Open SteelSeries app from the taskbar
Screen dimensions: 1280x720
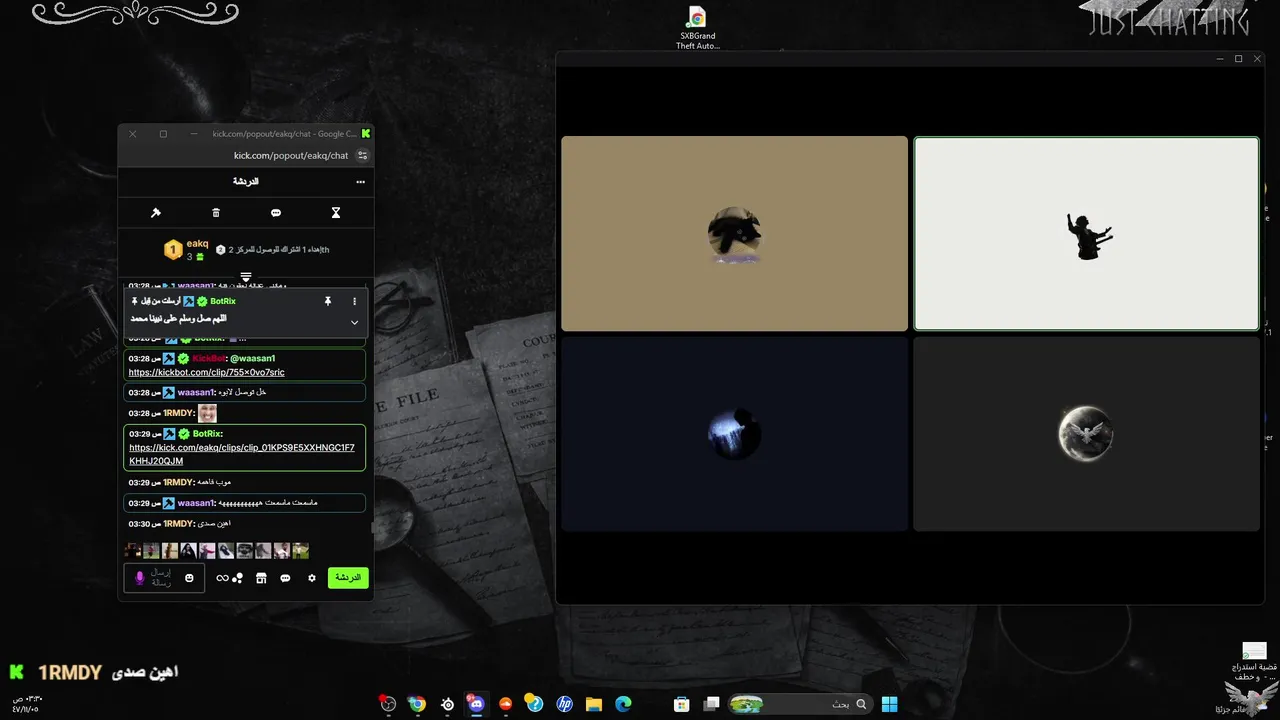coord(447,704)
